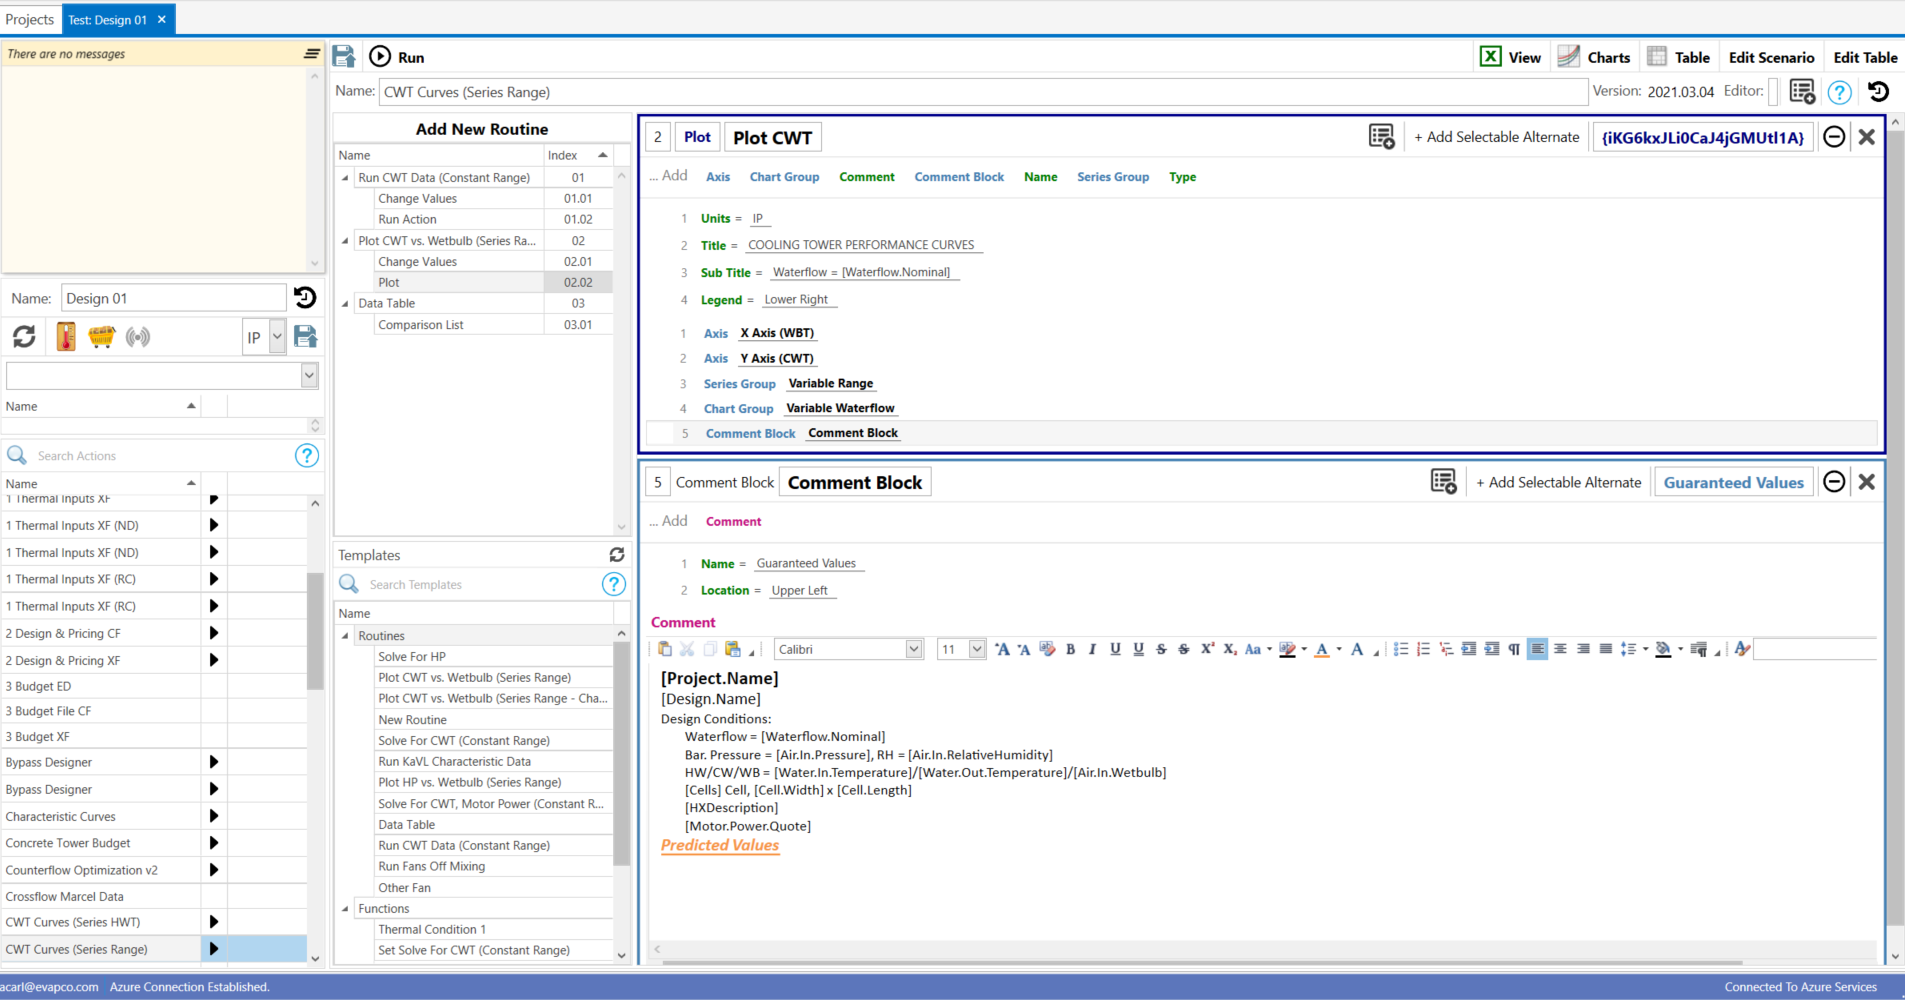The width and height of the screenshot is (1905, 1000).
Task: Click the text highlight color swatch
Action: [1288, 649]
